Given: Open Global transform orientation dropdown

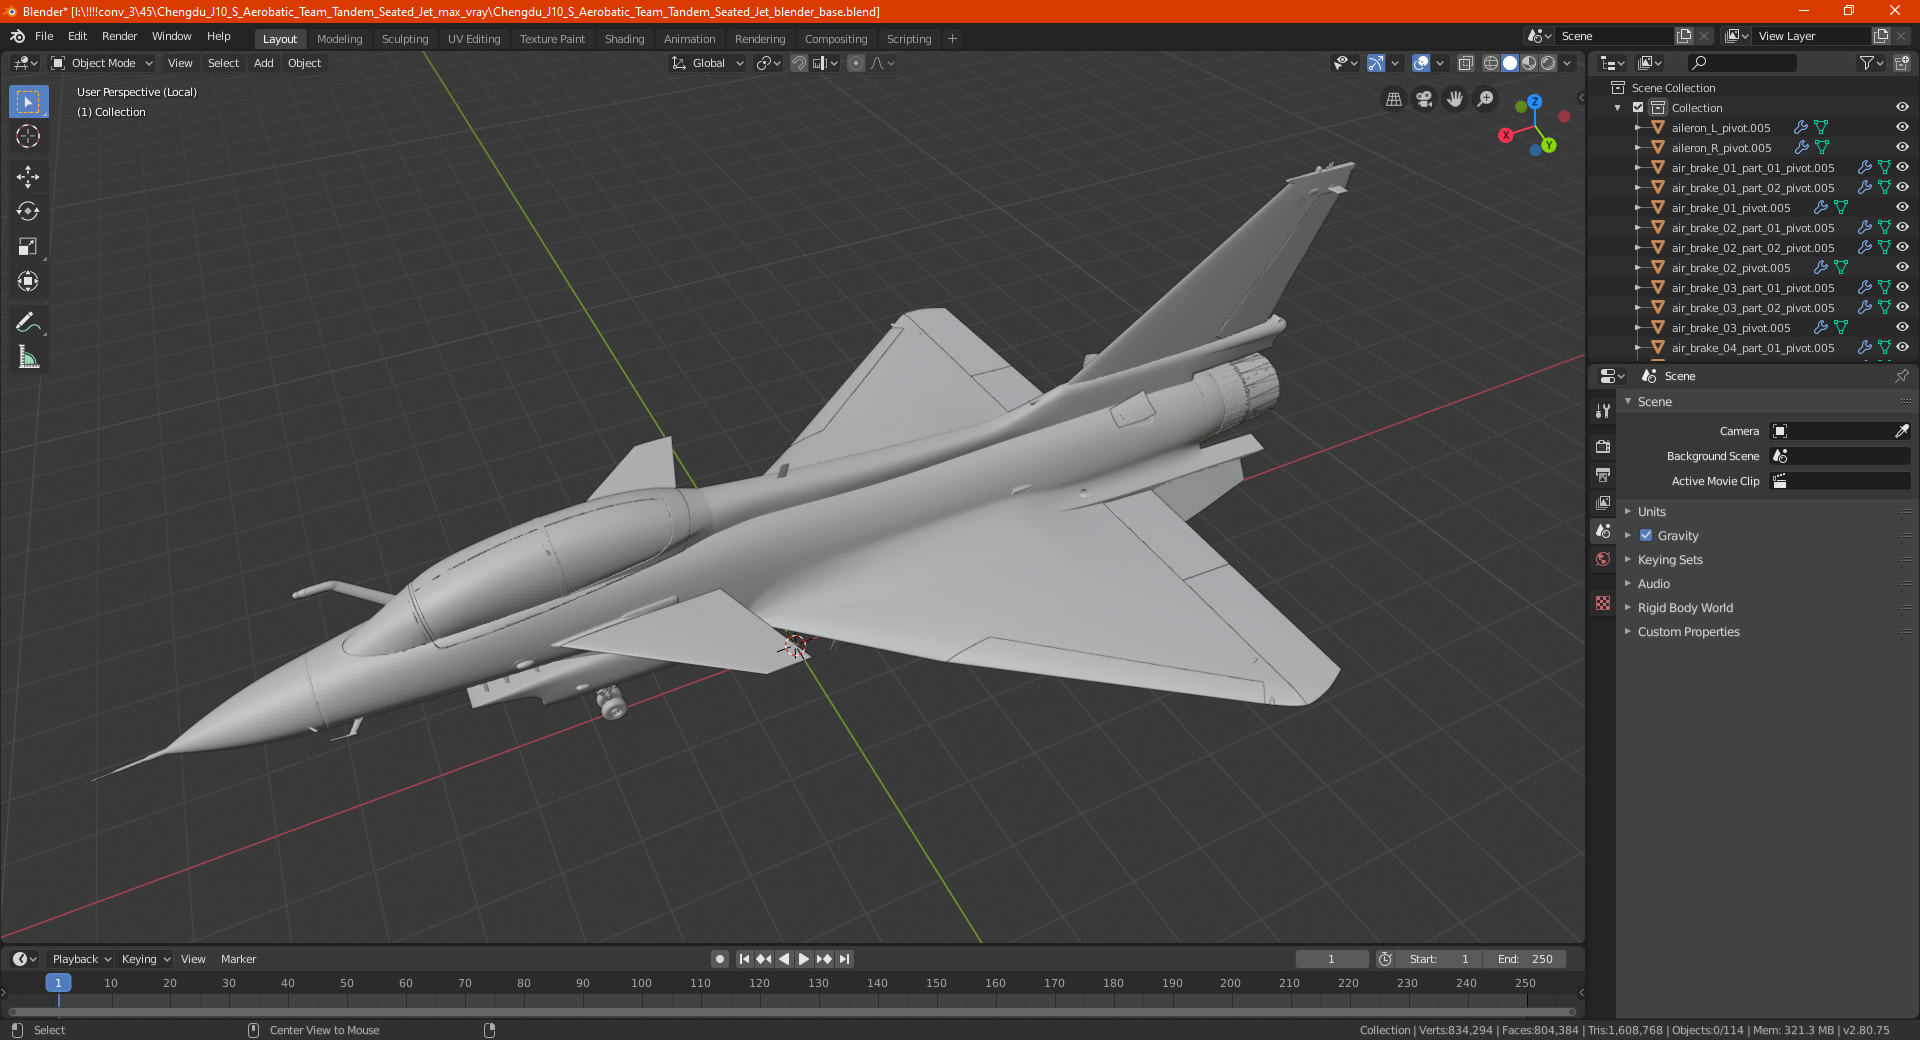Looking at the screenshot, I should tap(708, 63).
